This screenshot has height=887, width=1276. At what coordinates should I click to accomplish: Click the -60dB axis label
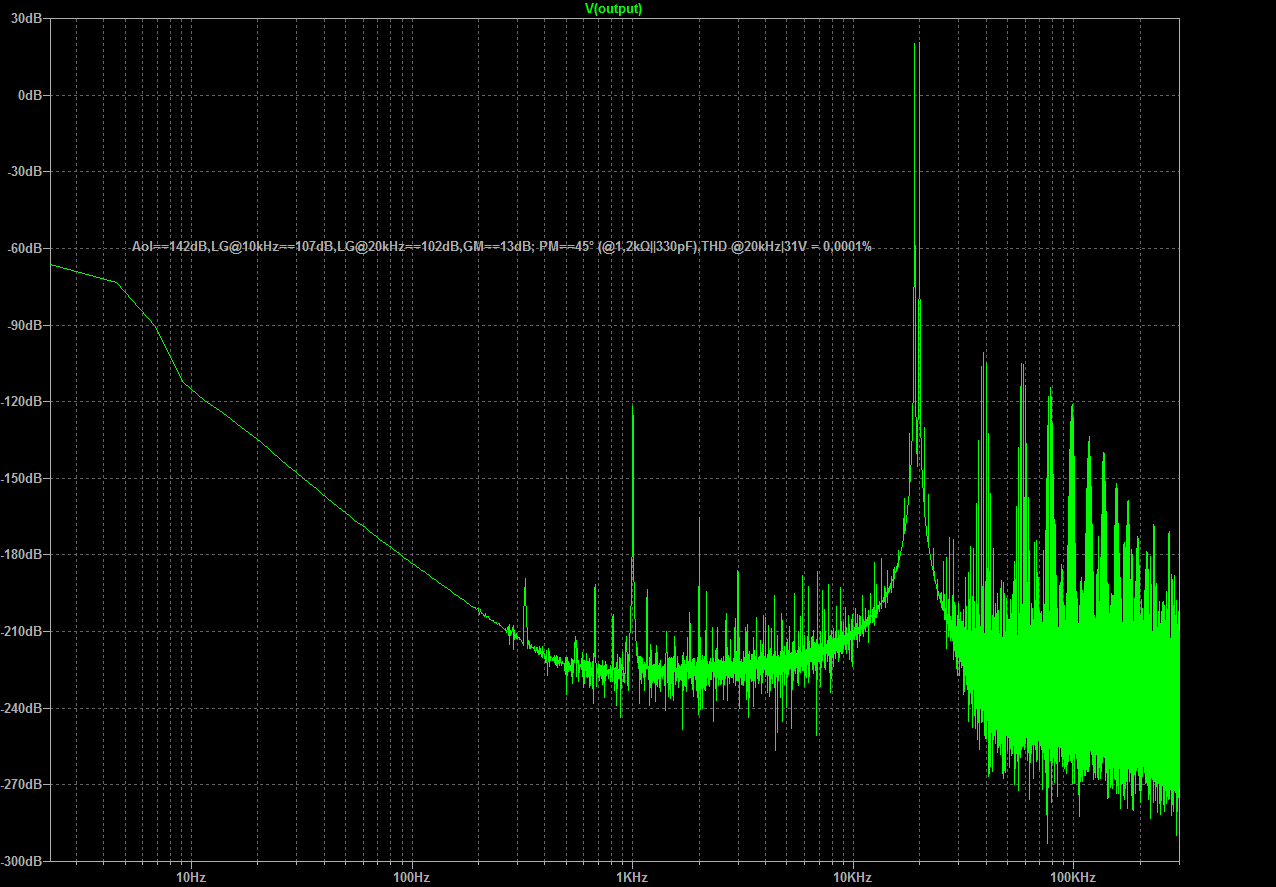tap(24, 249)
